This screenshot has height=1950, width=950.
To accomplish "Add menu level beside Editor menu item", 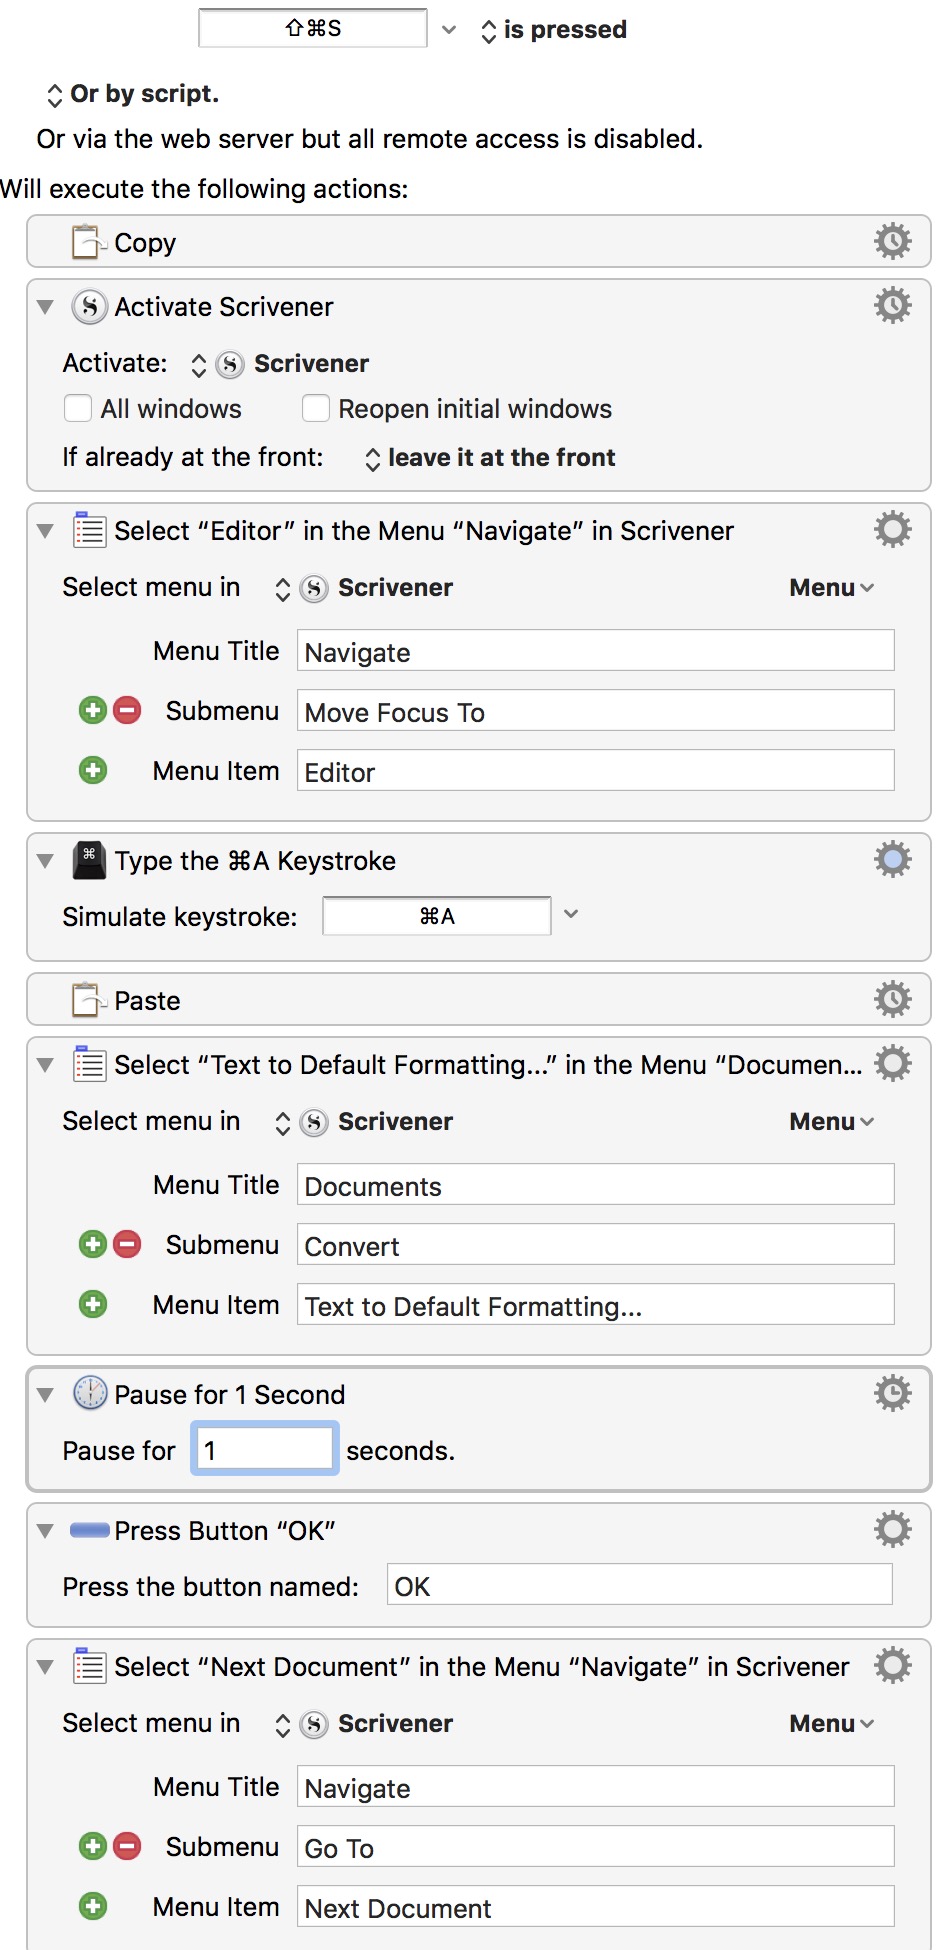I will (x=93, y=771).
